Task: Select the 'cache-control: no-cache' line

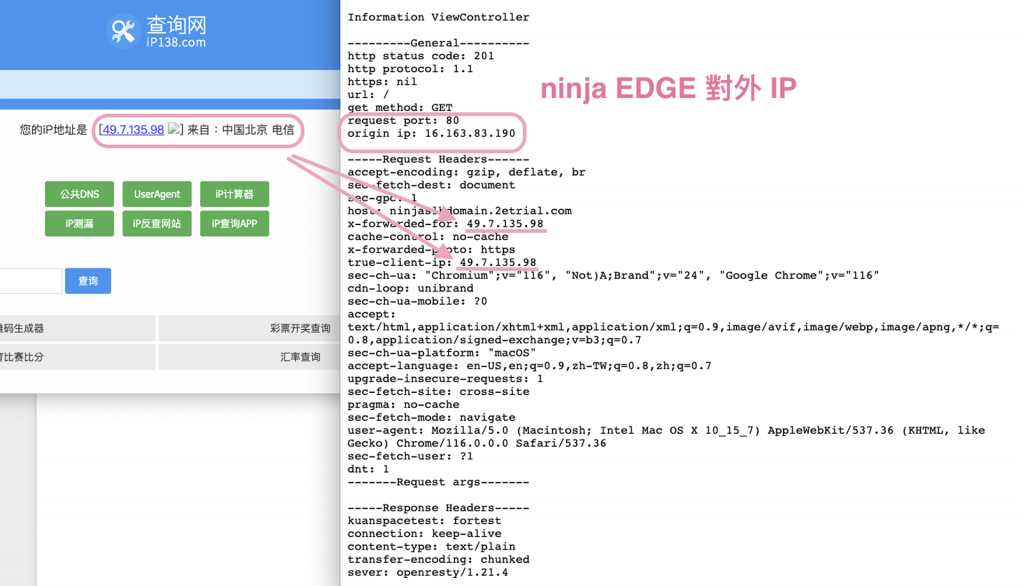Action: (x=428, y=236)
